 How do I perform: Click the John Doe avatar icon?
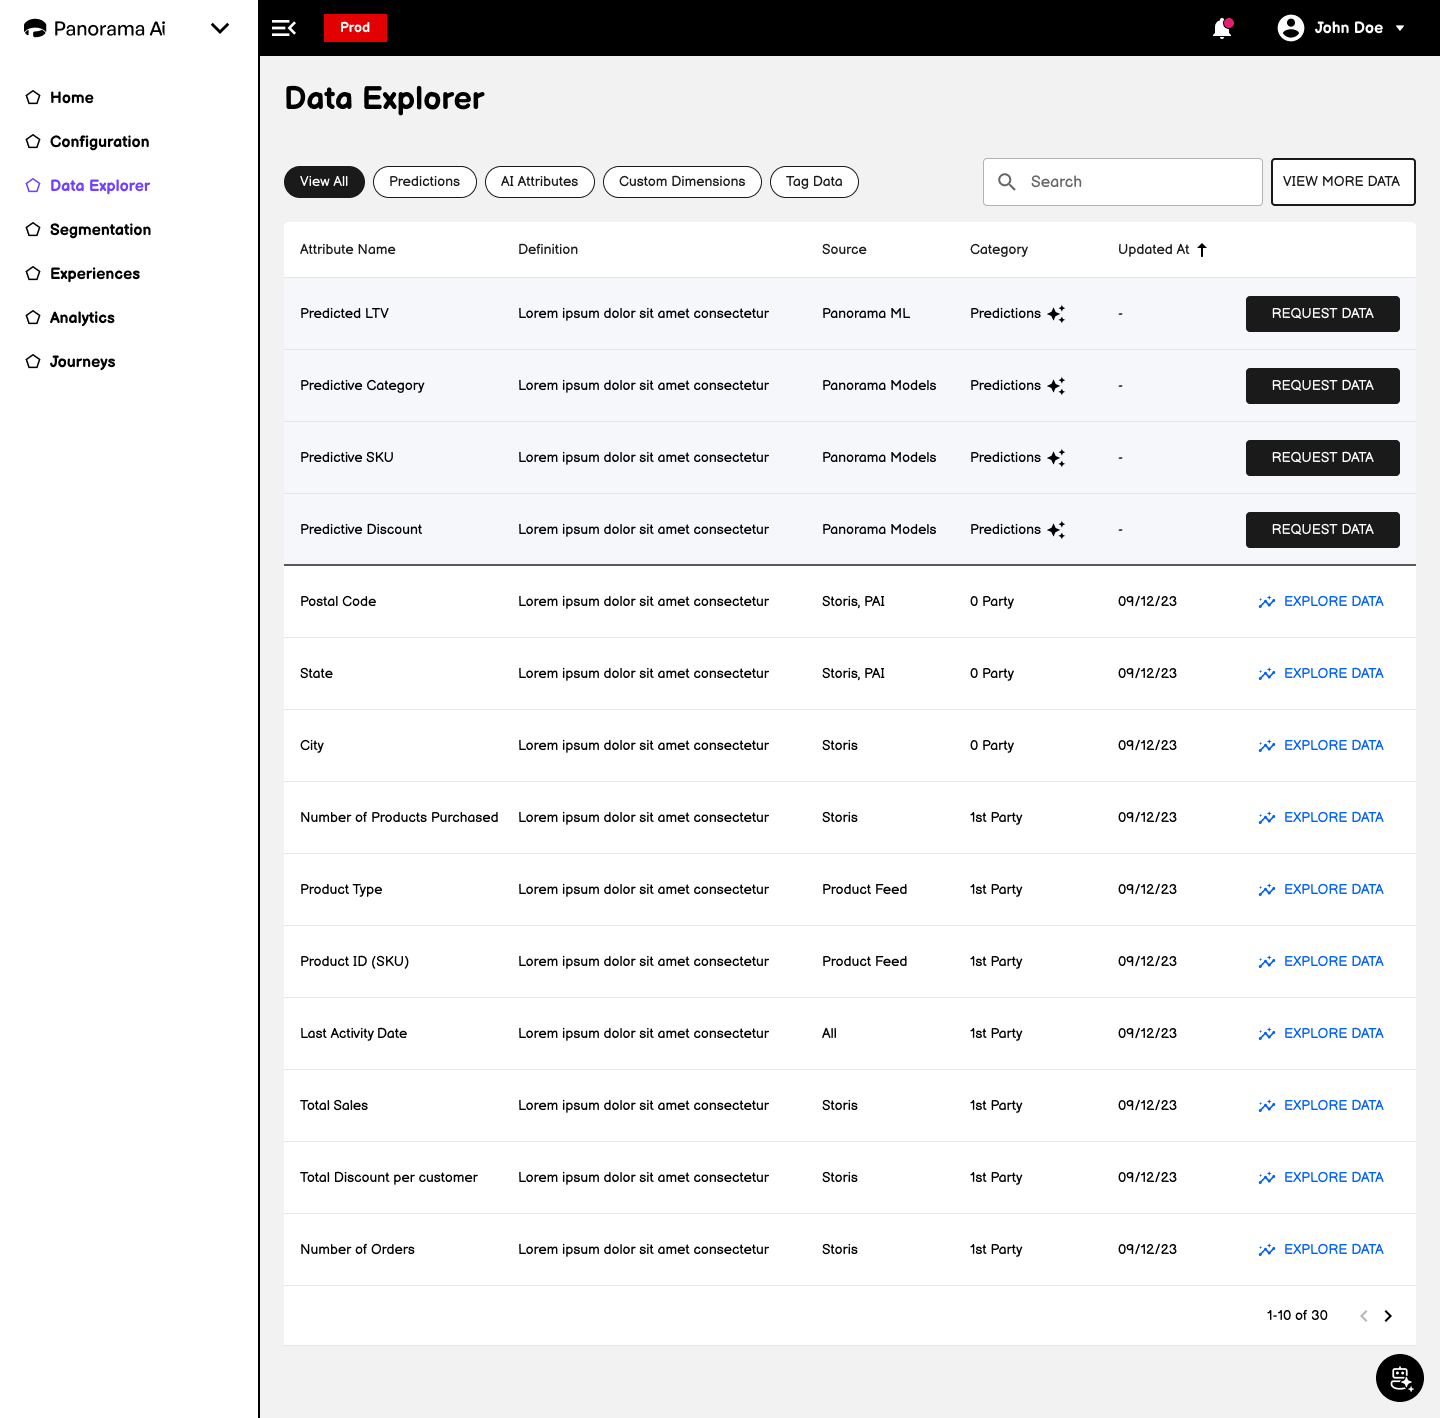click(x=1291, y=28)
